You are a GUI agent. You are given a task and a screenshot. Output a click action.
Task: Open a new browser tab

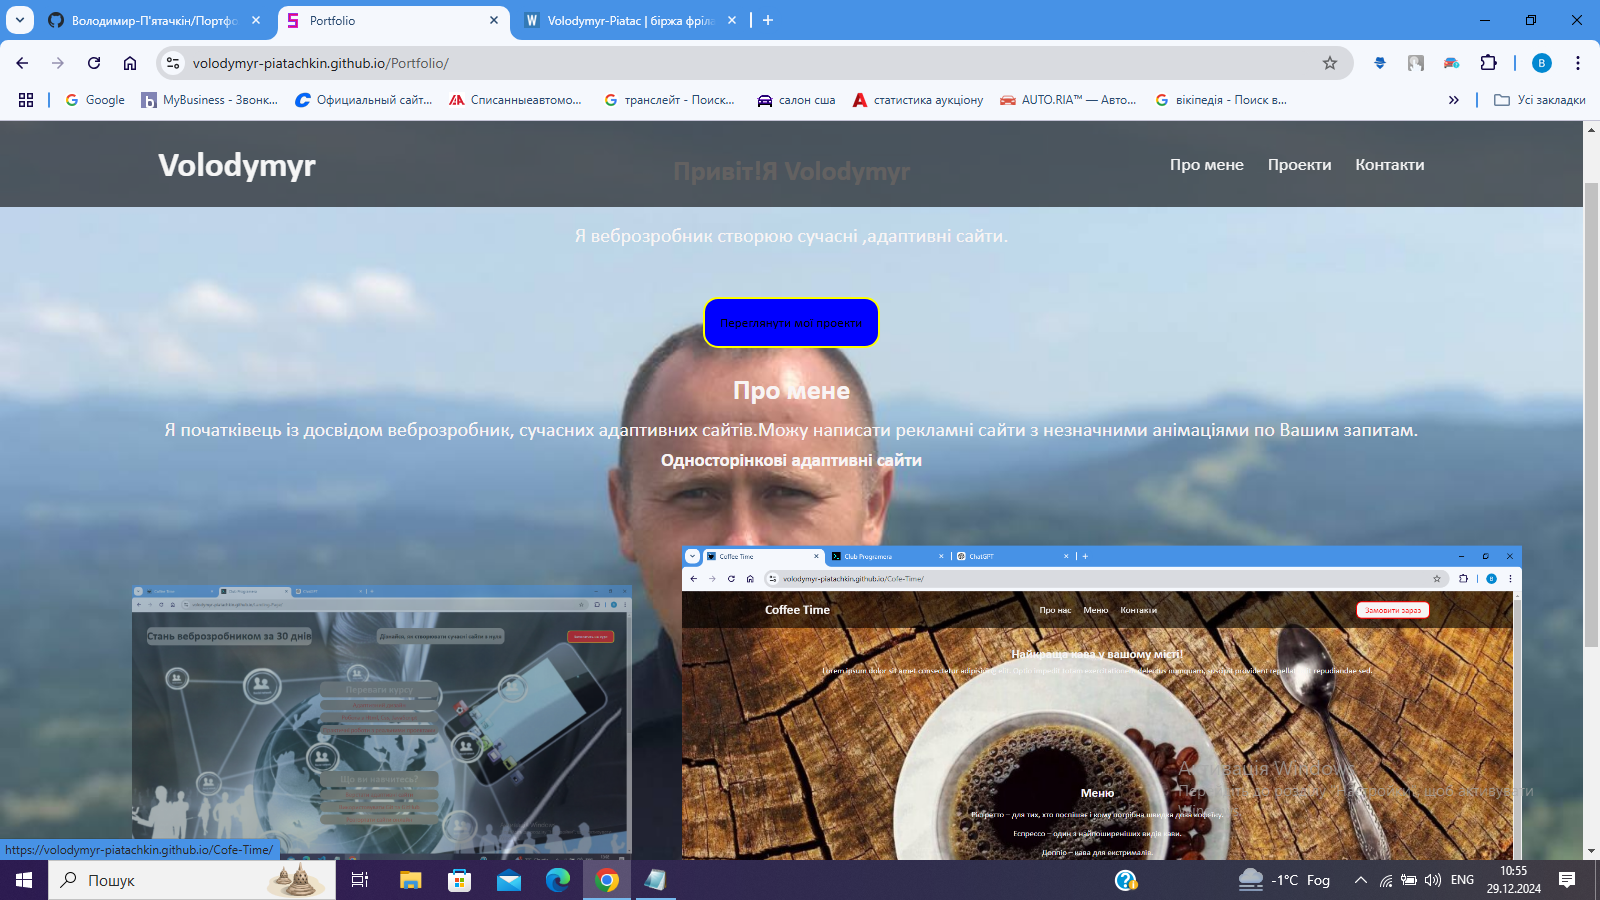pos(768,20)
